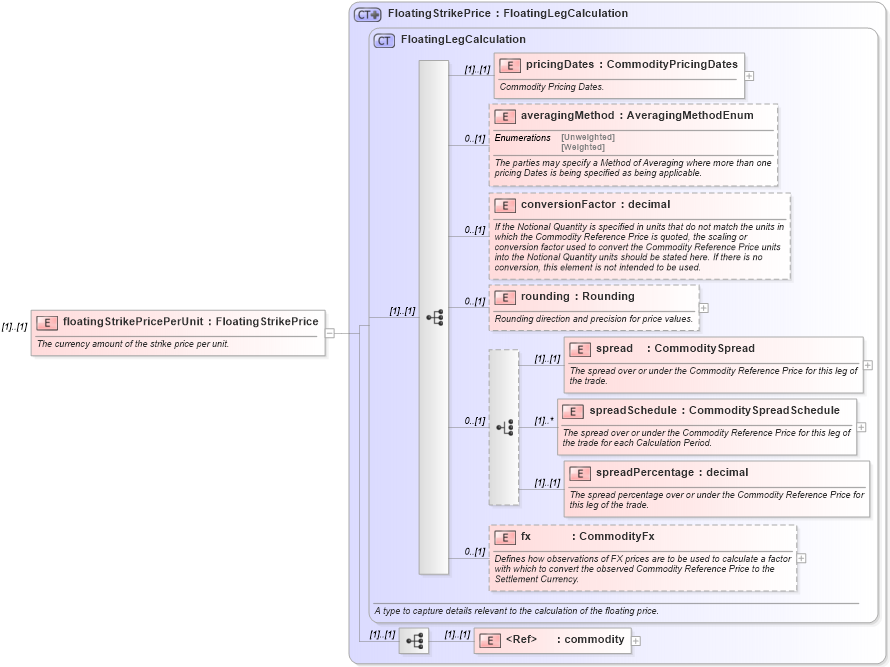Click the CT icon in FloatingStrikePrice title bar
The image size is (890, 667).
click(x=365, y=13)
